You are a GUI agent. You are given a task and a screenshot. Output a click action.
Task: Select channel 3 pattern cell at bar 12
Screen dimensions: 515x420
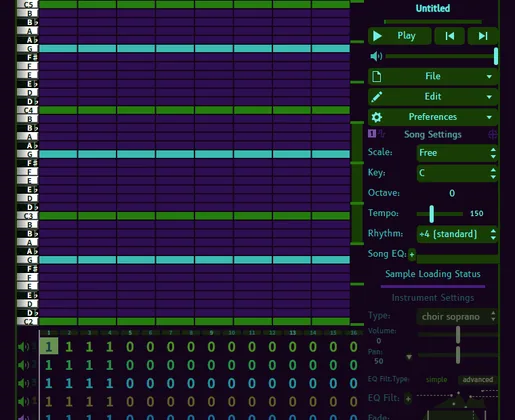[272, 383]
